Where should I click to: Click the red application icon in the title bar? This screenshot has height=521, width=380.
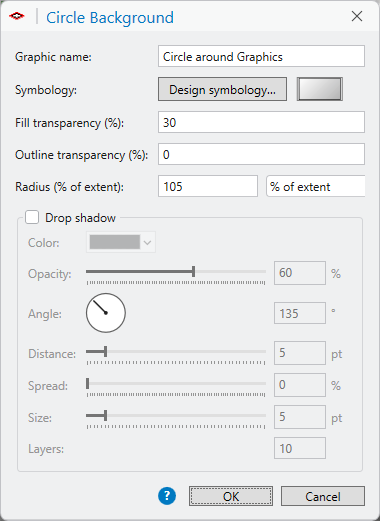pos(17,16)
